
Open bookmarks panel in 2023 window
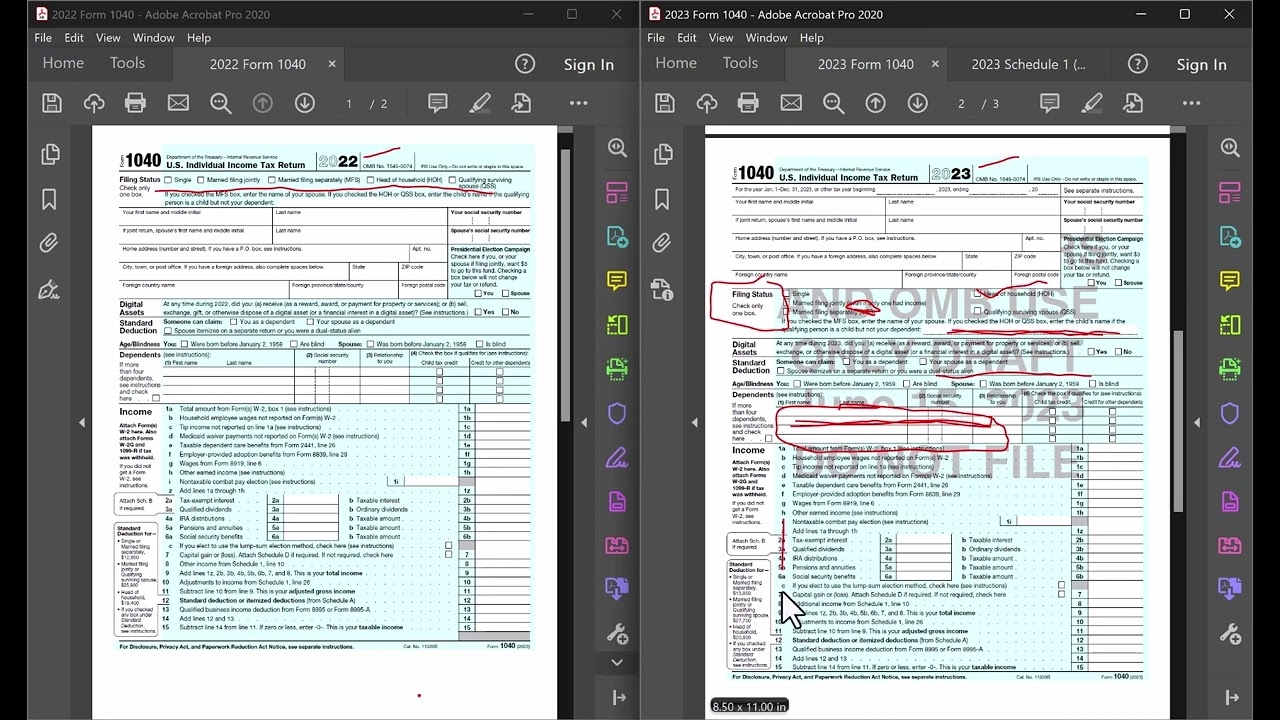click(661, 199)
